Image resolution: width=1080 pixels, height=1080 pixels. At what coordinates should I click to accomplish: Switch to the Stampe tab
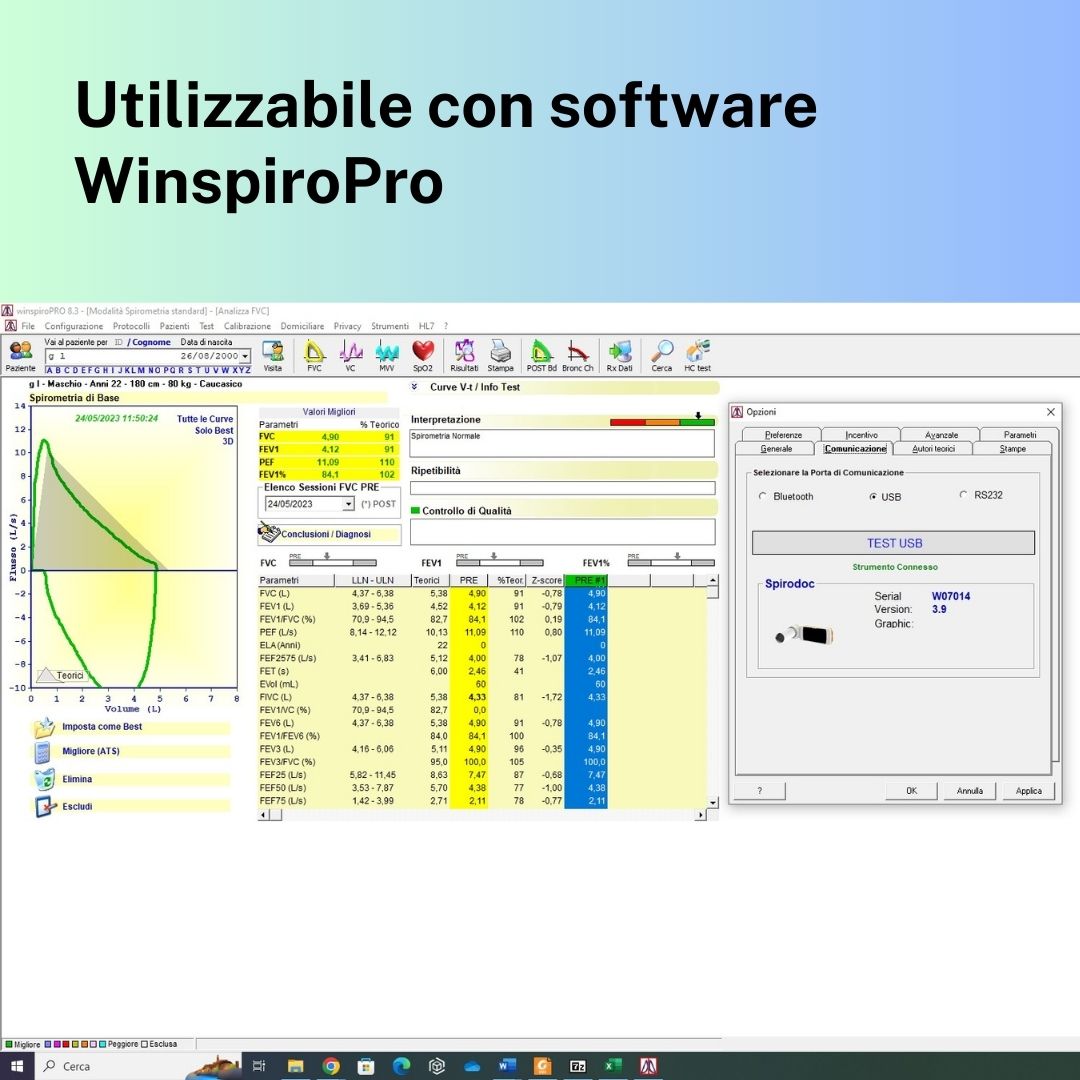pos(1012,448)
